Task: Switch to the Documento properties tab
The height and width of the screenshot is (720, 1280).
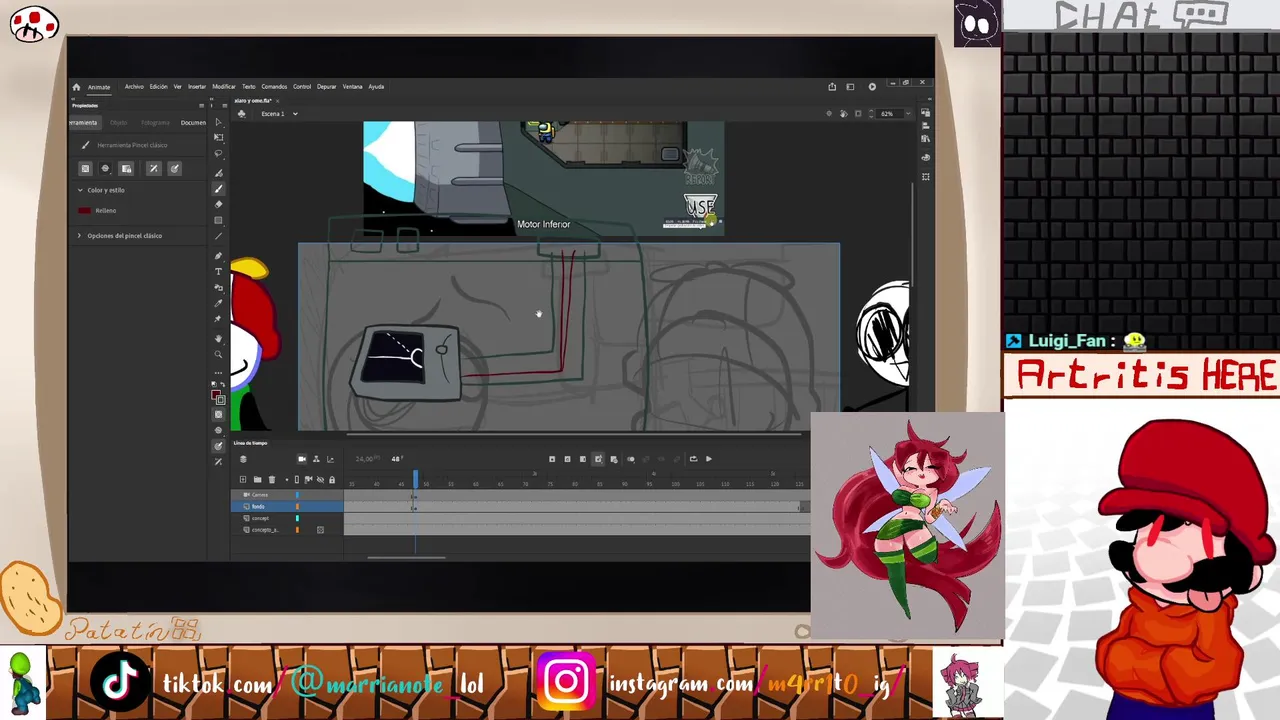Action: point(193,123)
